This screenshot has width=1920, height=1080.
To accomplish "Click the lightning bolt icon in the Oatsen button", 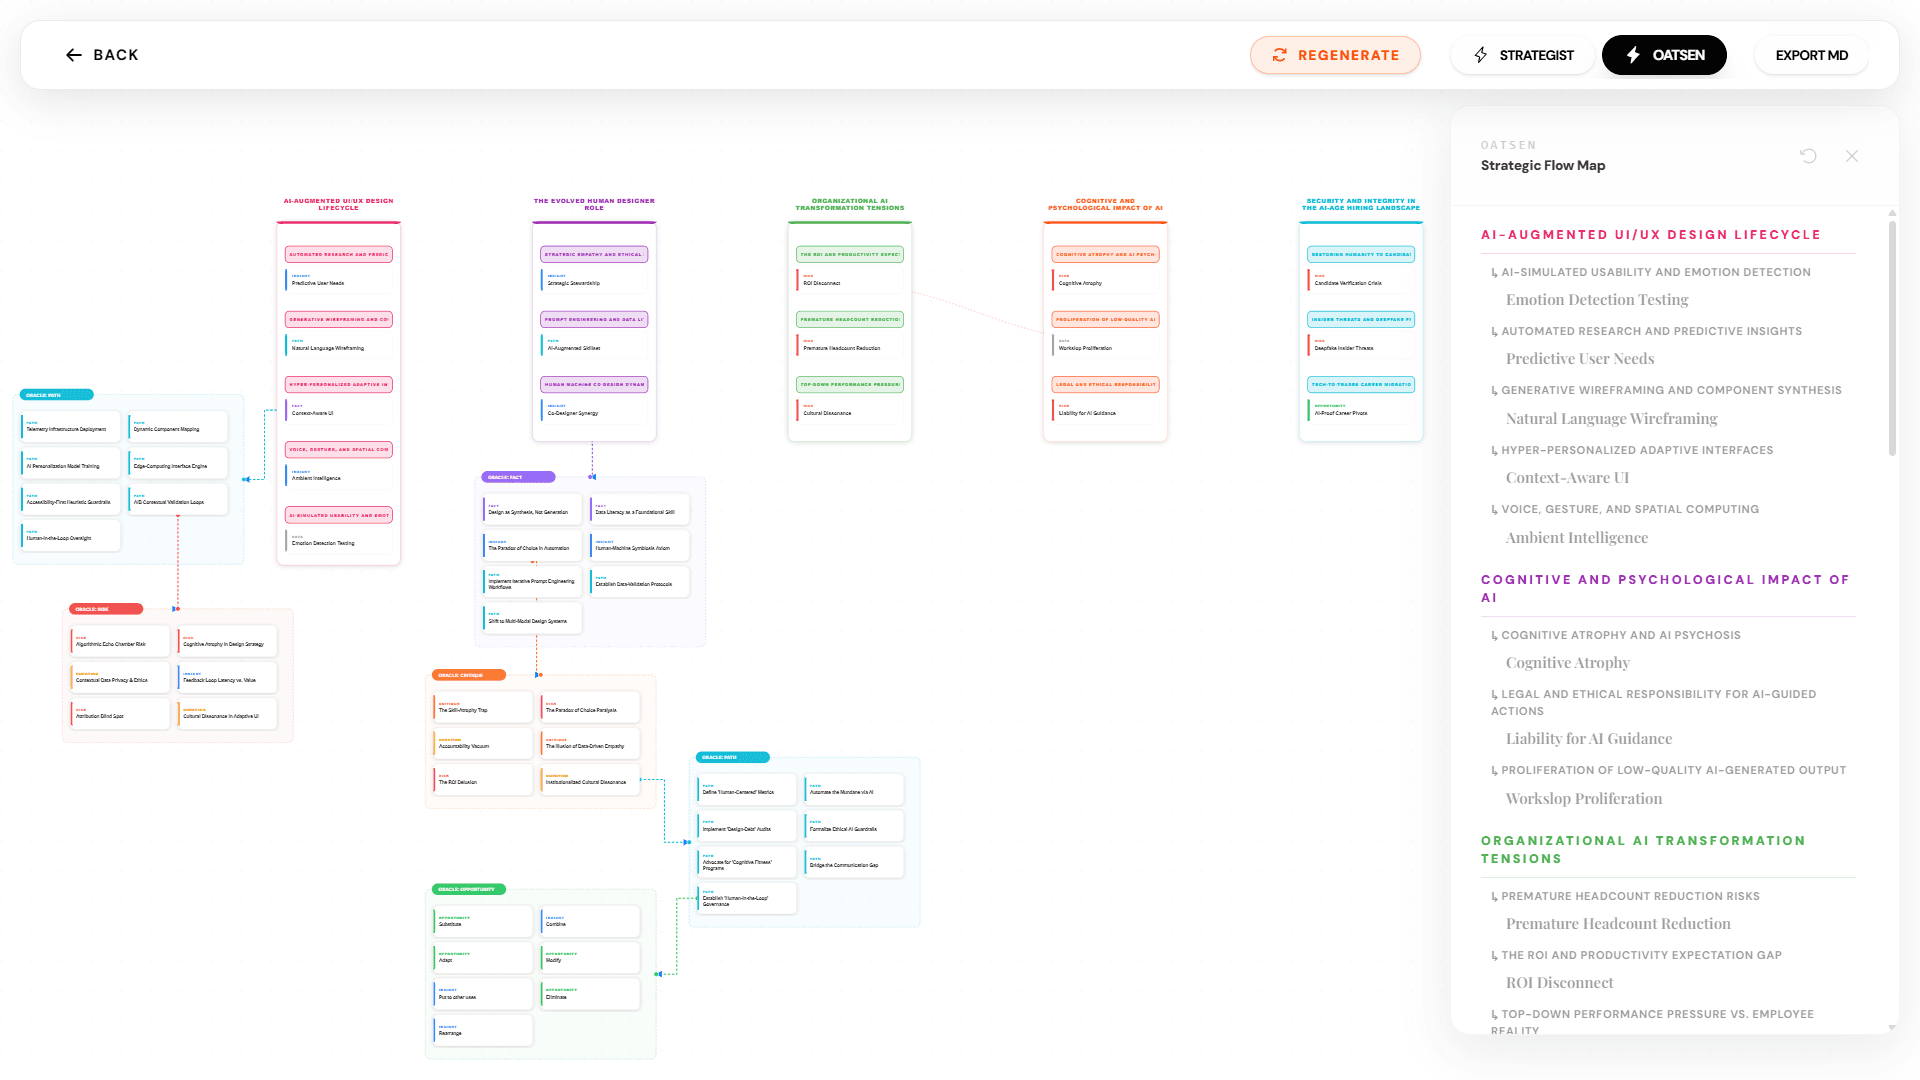I will pos(1634,55).
